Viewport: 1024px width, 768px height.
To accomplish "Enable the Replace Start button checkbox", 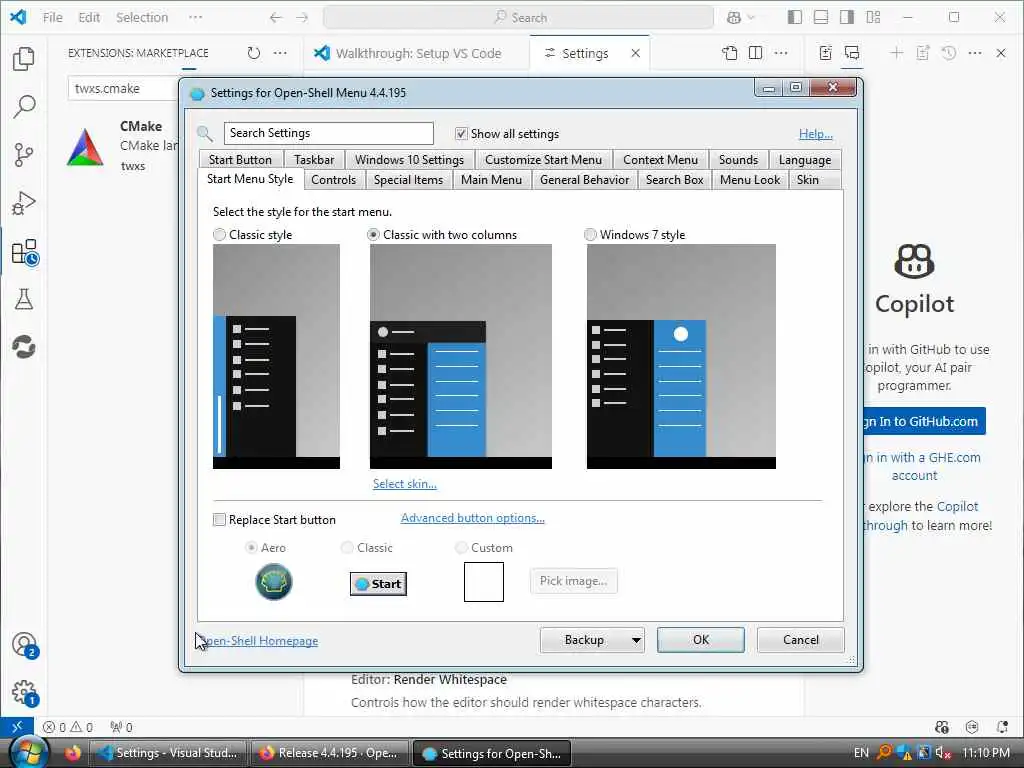I will point(219,520).
